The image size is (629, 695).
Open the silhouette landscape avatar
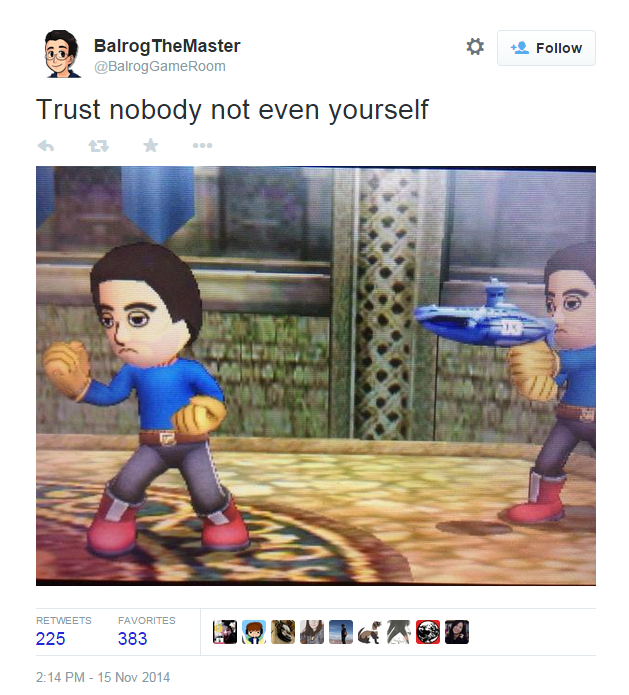(x=341, y=632)
